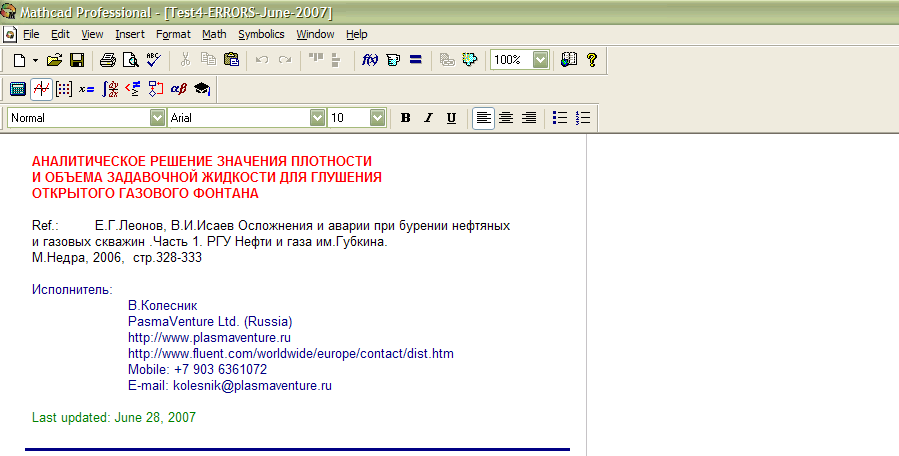Open the Help menu
The width and height of the screenshot is (899, 456).
[357, 34]
